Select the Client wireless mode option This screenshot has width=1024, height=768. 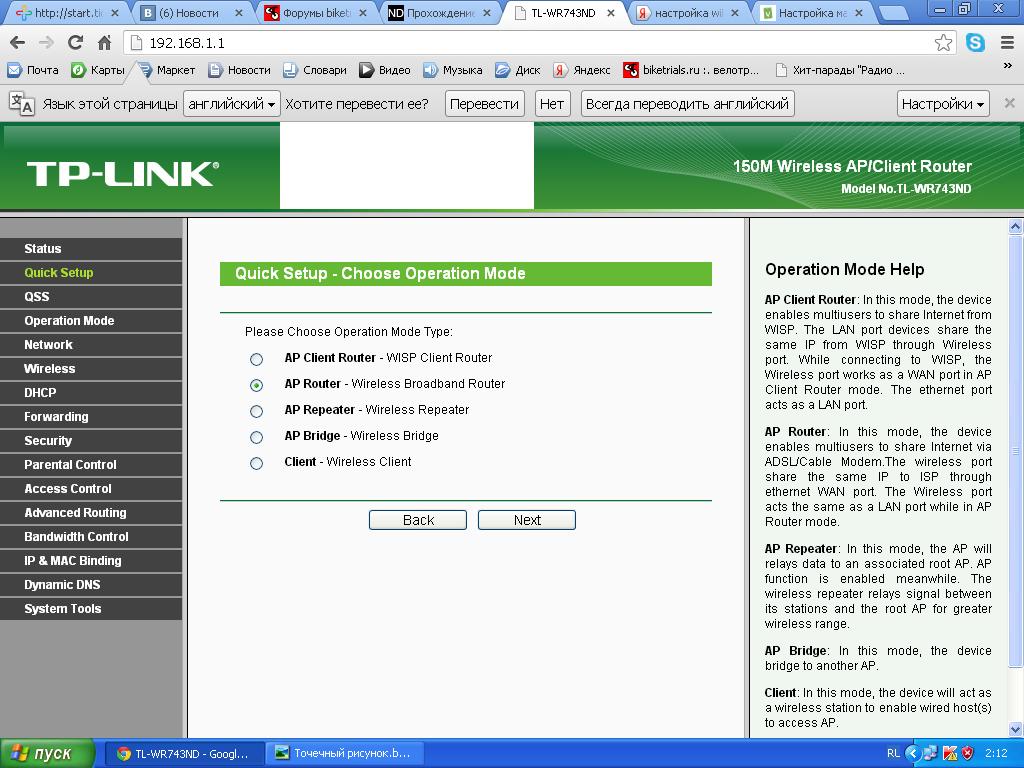click(257, 463)
